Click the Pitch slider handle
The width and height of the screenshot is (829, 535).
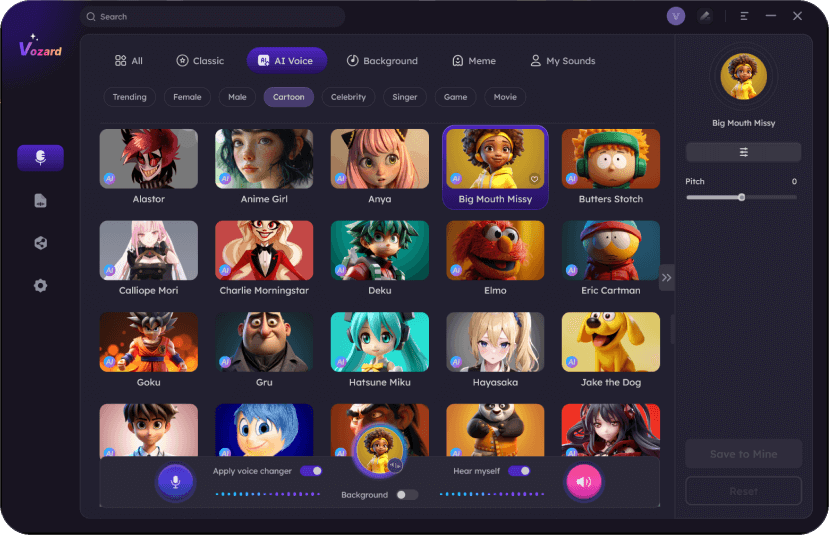741,197
